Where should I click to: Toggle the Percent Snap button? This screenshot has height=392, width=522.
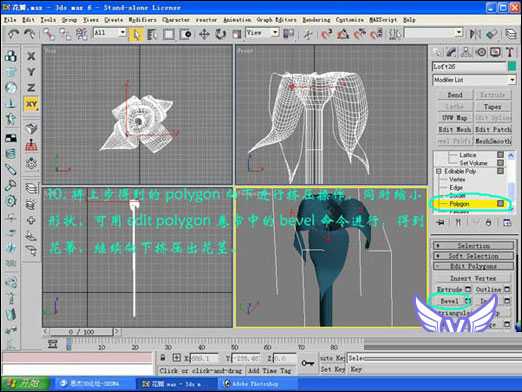point(359,34)
